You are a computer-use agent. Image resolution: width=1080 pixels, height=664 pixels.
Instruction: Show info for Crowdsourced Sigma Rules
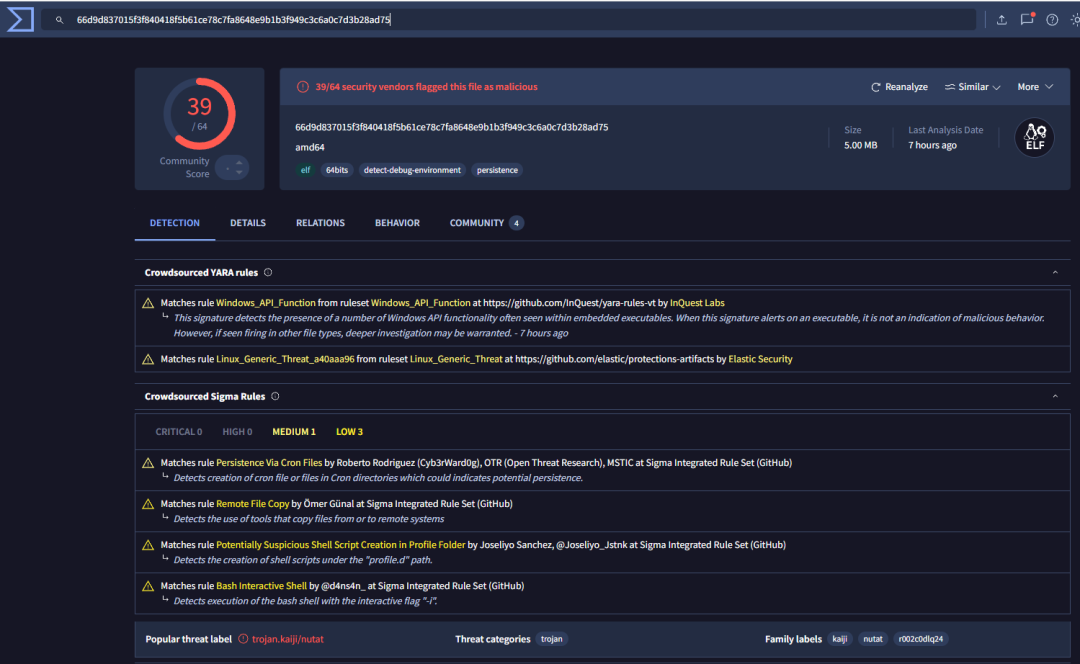(275, 397)
